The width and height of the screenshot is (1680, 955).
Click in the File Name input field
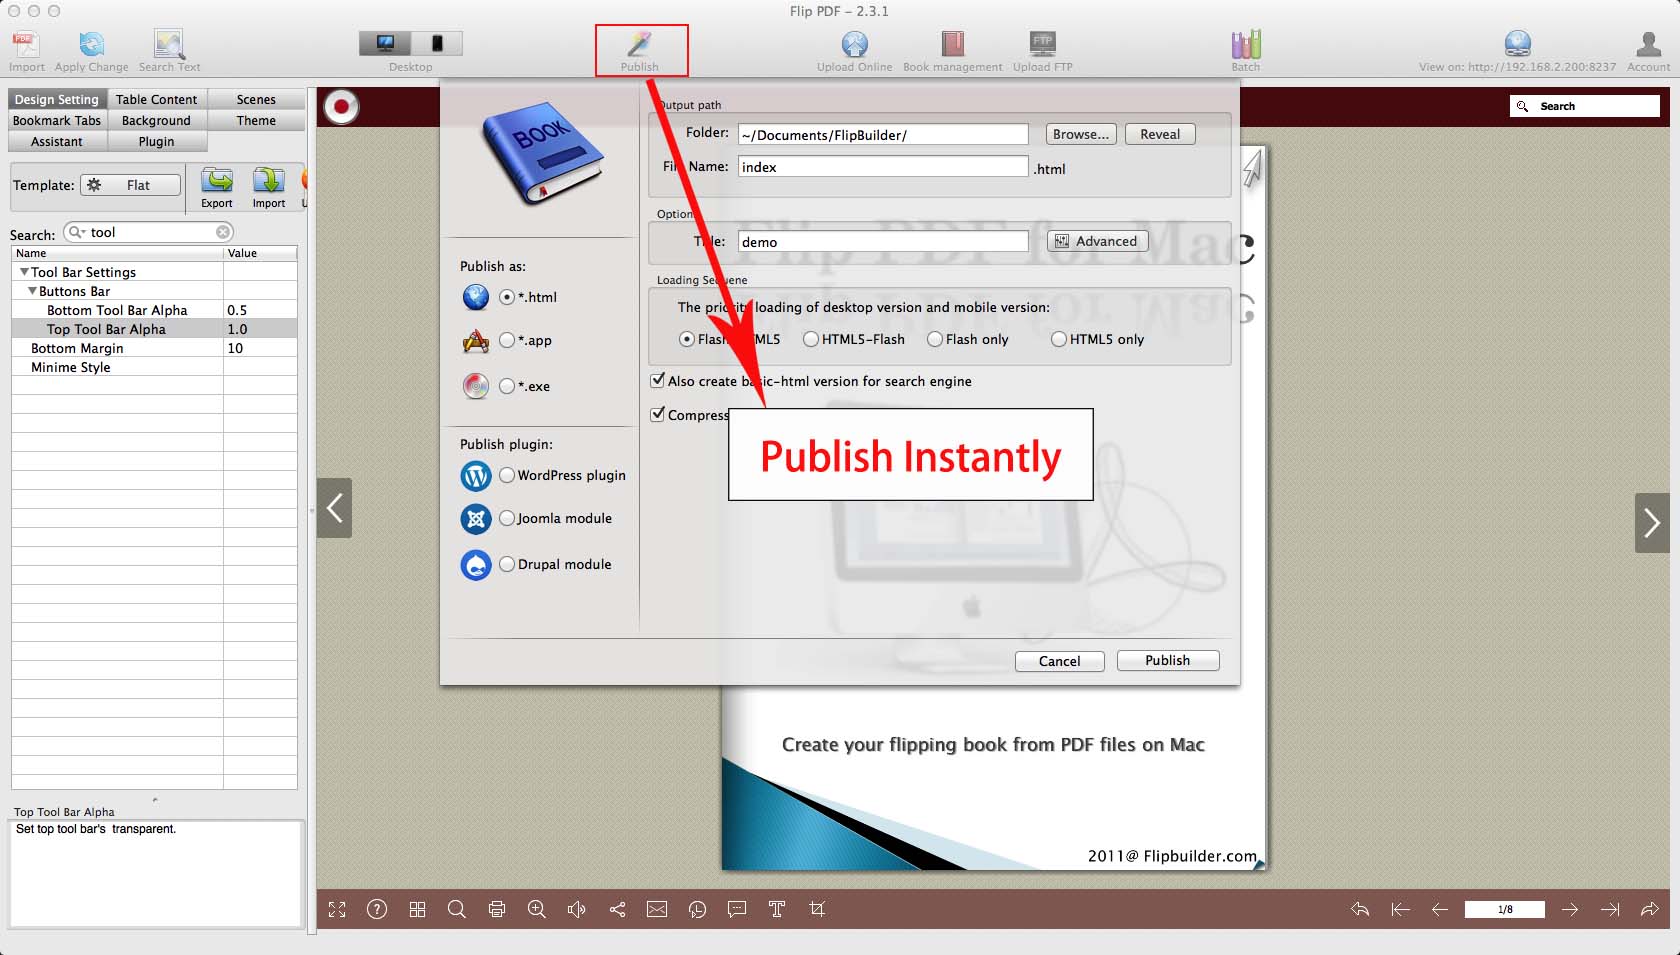click(x=882, y=167)
